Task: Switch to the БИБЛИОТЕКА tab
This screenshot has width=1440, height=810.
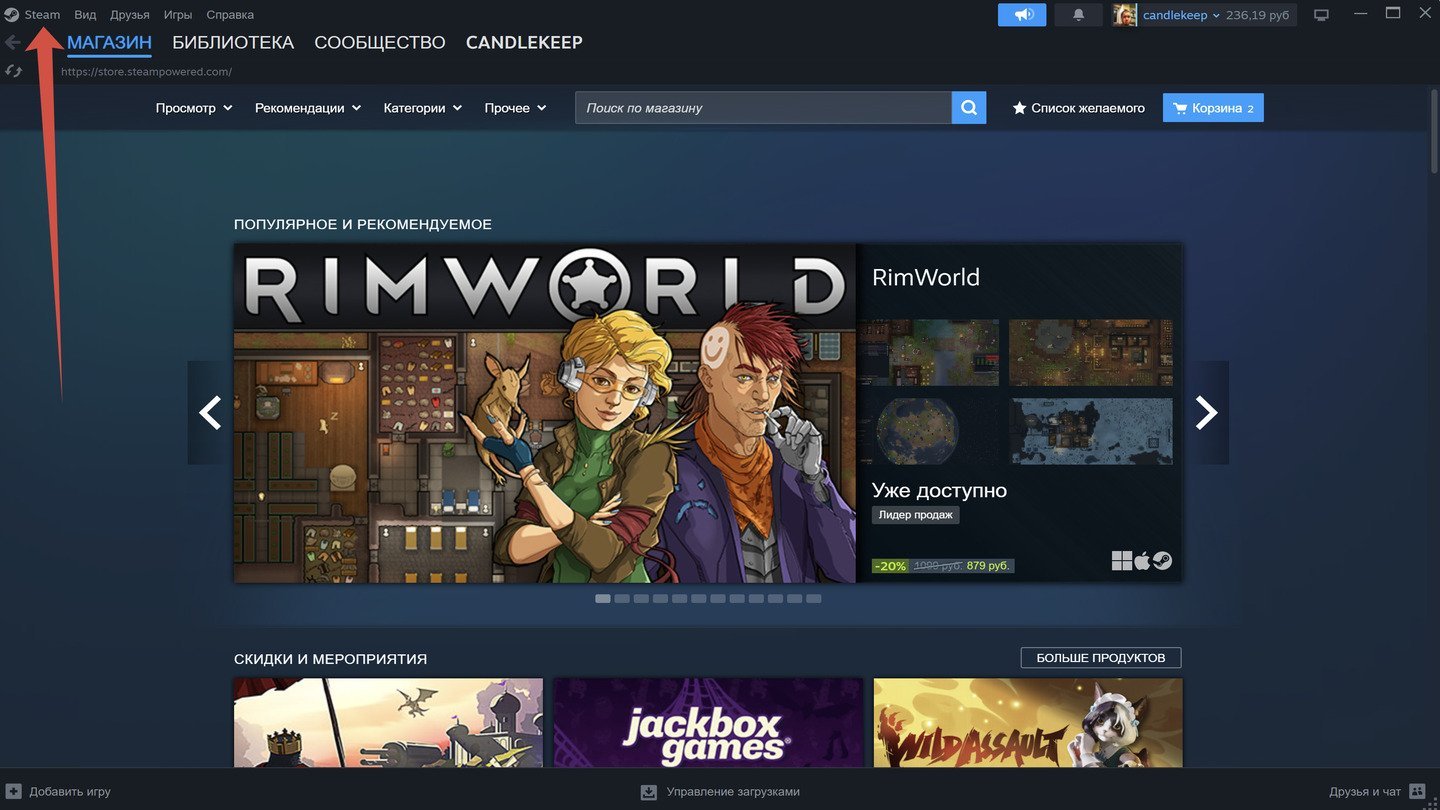Action: 233,43
